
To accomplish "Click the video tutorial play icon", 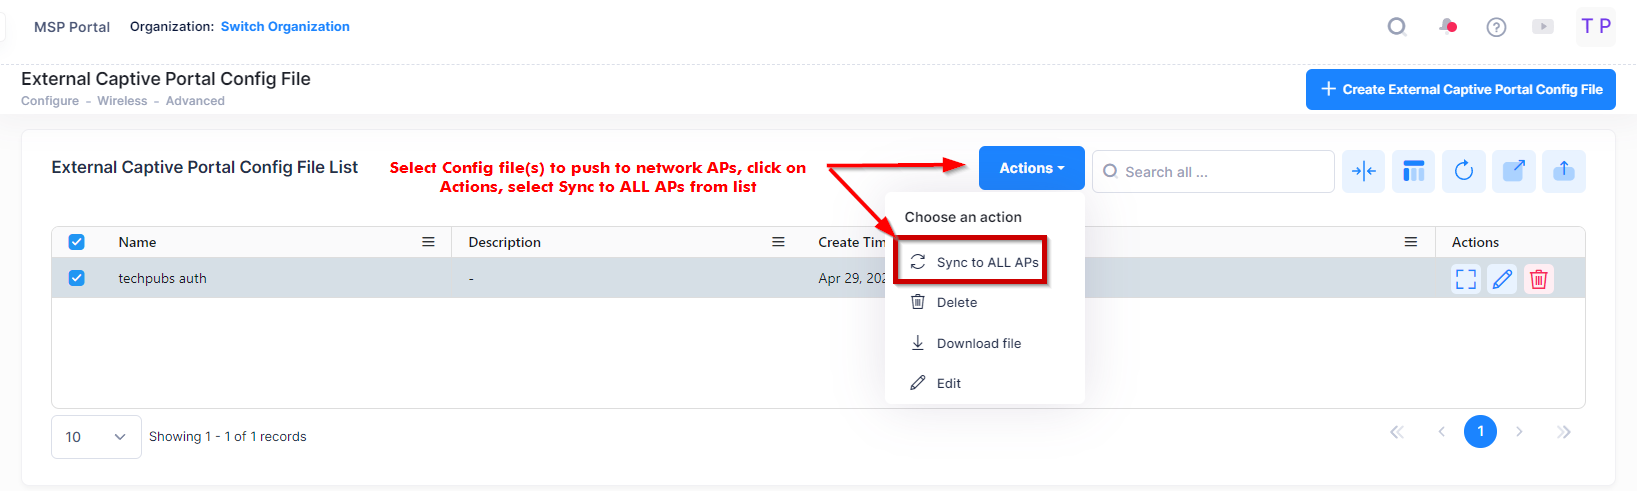I will point(1543,27).
